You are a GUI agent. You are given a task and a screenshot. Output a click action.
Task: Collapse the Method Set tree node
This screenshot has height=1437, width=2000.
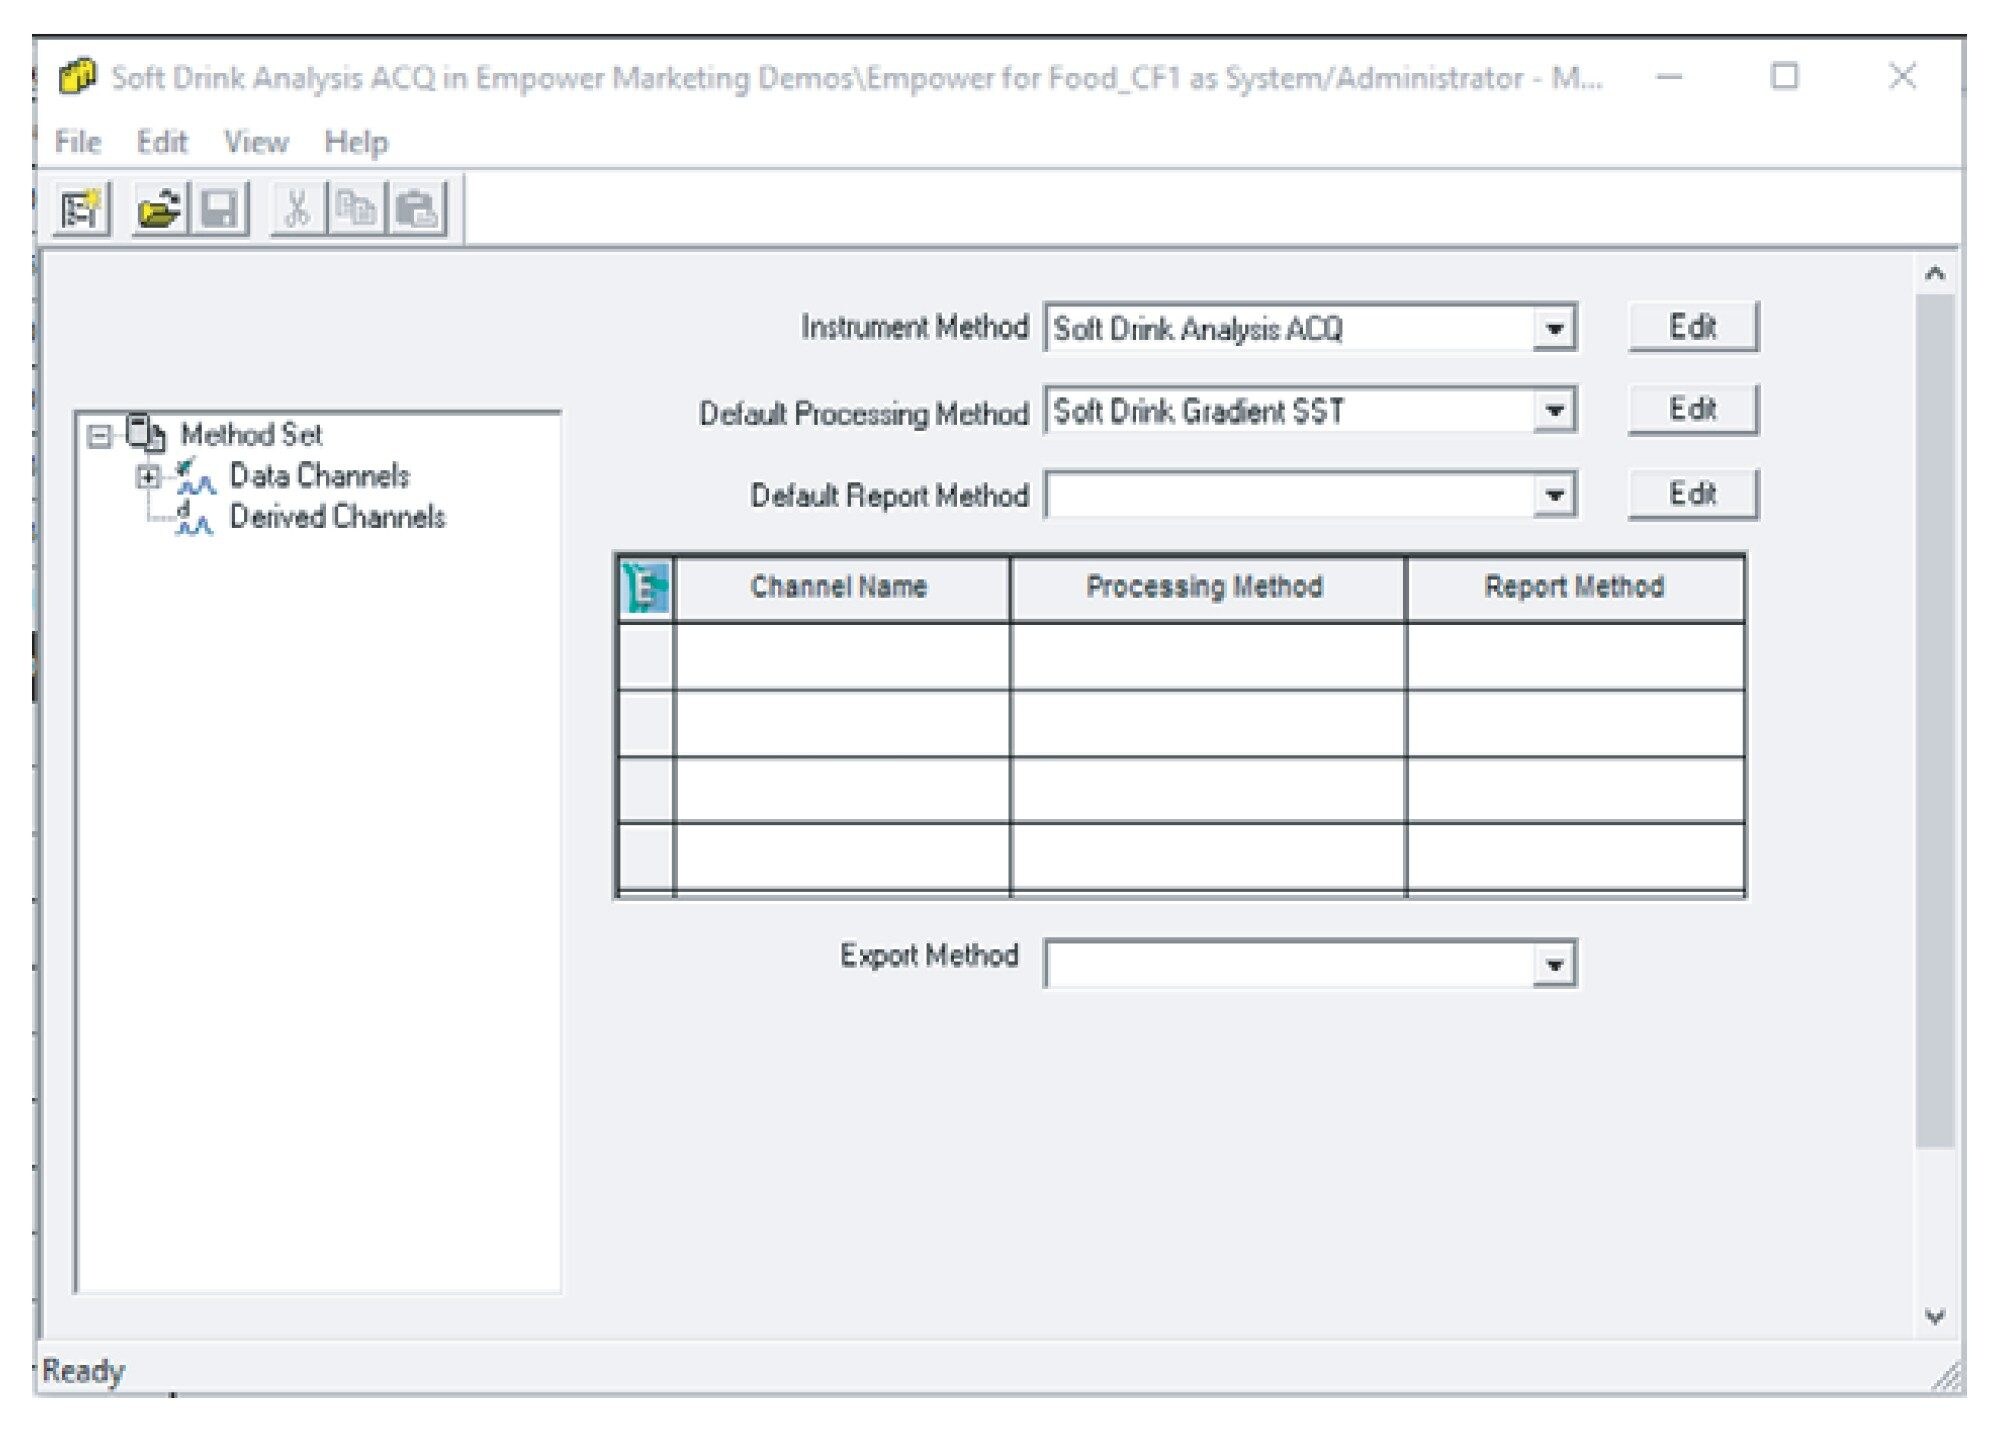pos(99,436)
